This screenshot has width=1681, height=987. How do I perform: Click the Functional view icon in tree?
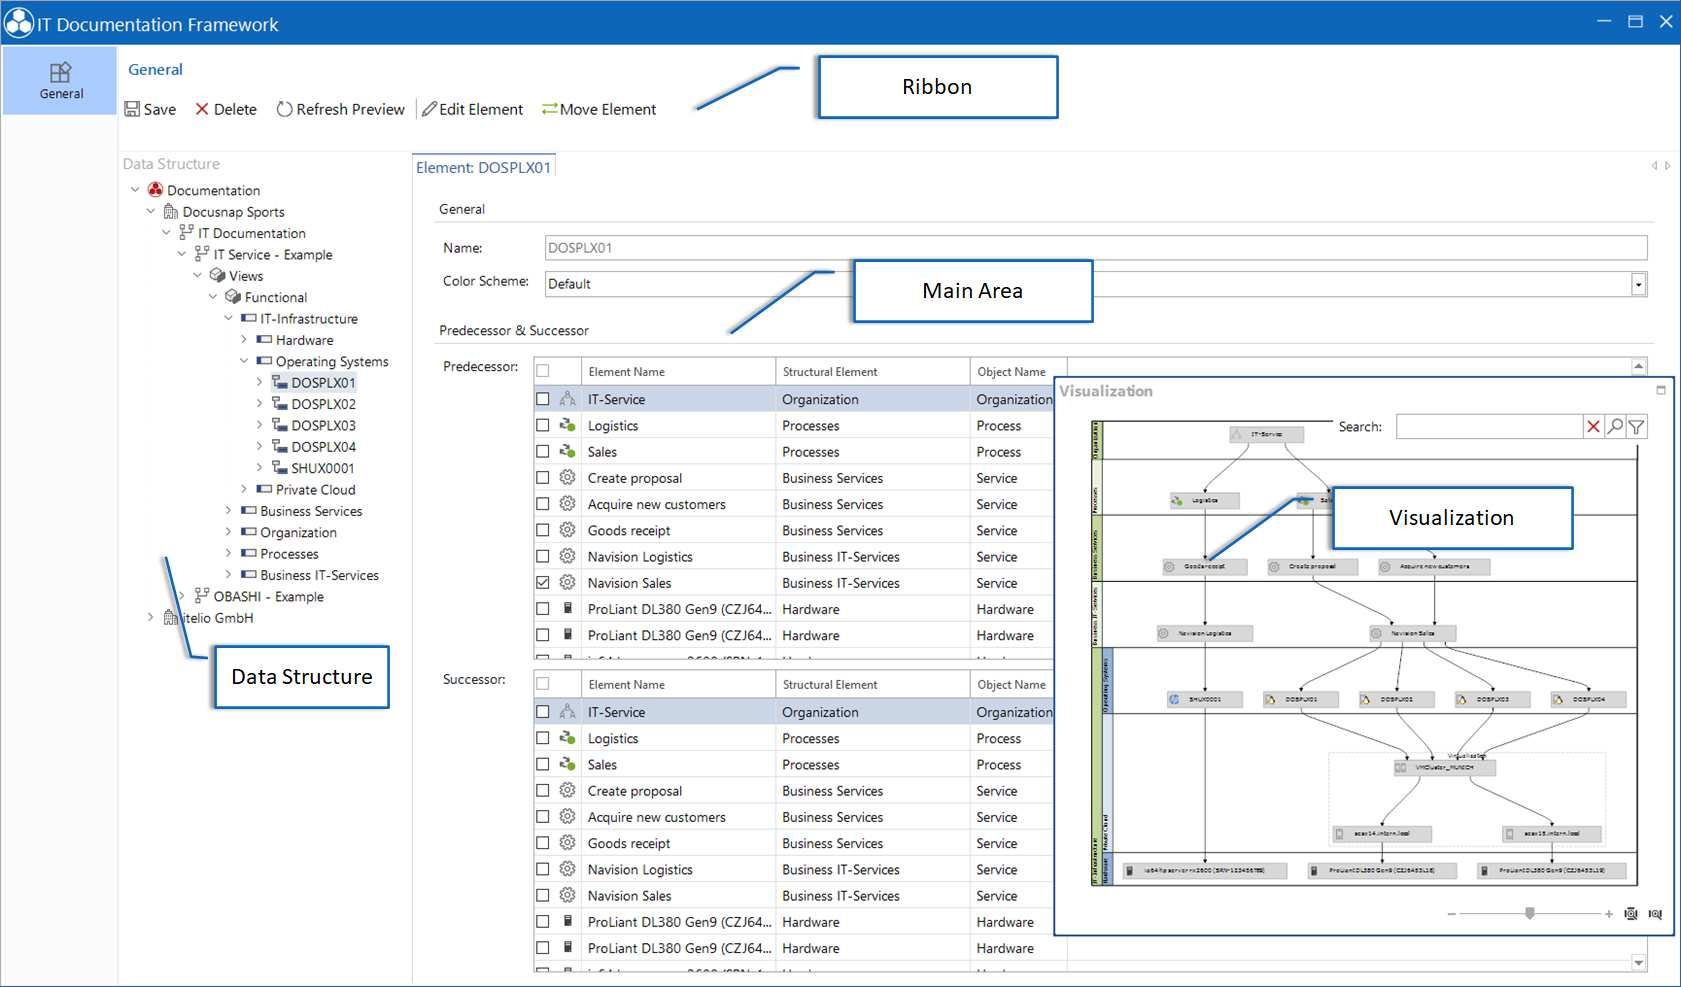(x=233, y=297)
